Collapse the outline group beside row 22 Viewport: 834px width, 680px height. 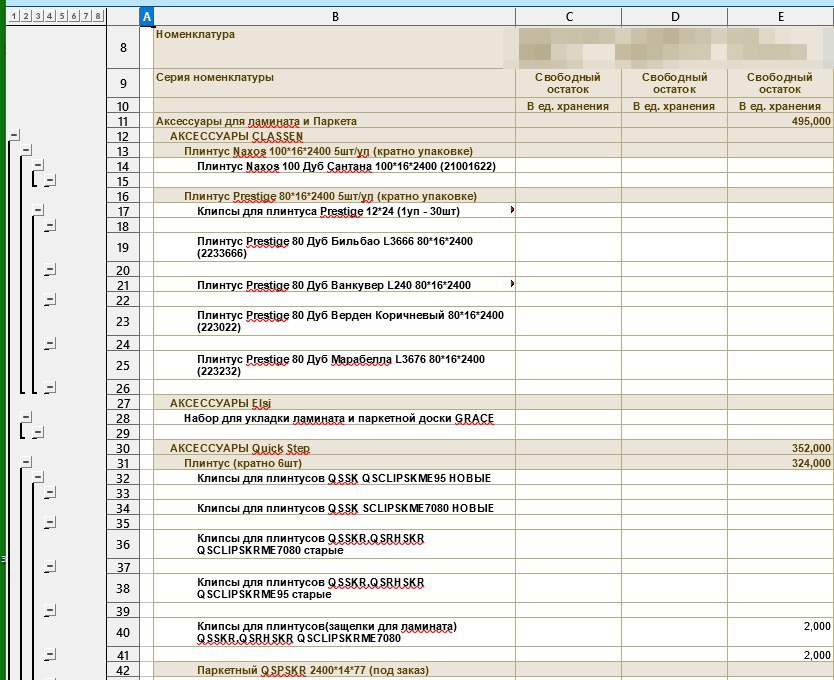(x=50, y=300)
